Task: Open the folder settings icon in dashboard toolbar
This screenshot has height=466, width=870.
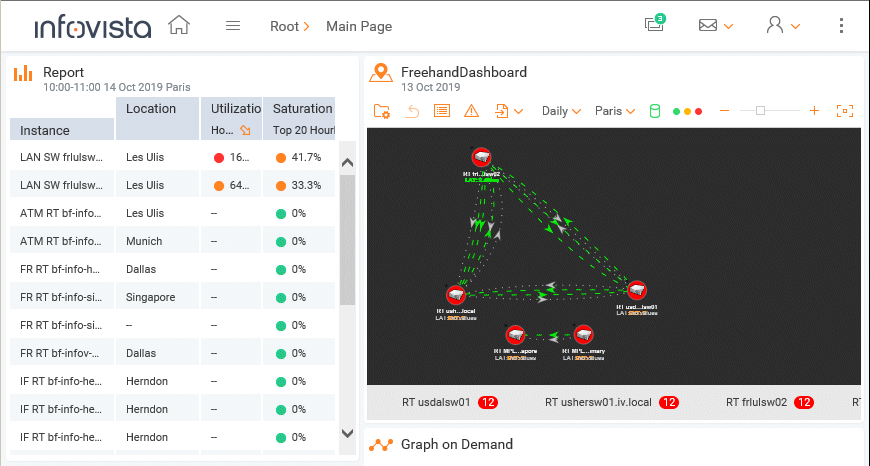Action: pyautogui.click(x=382, y=112)
